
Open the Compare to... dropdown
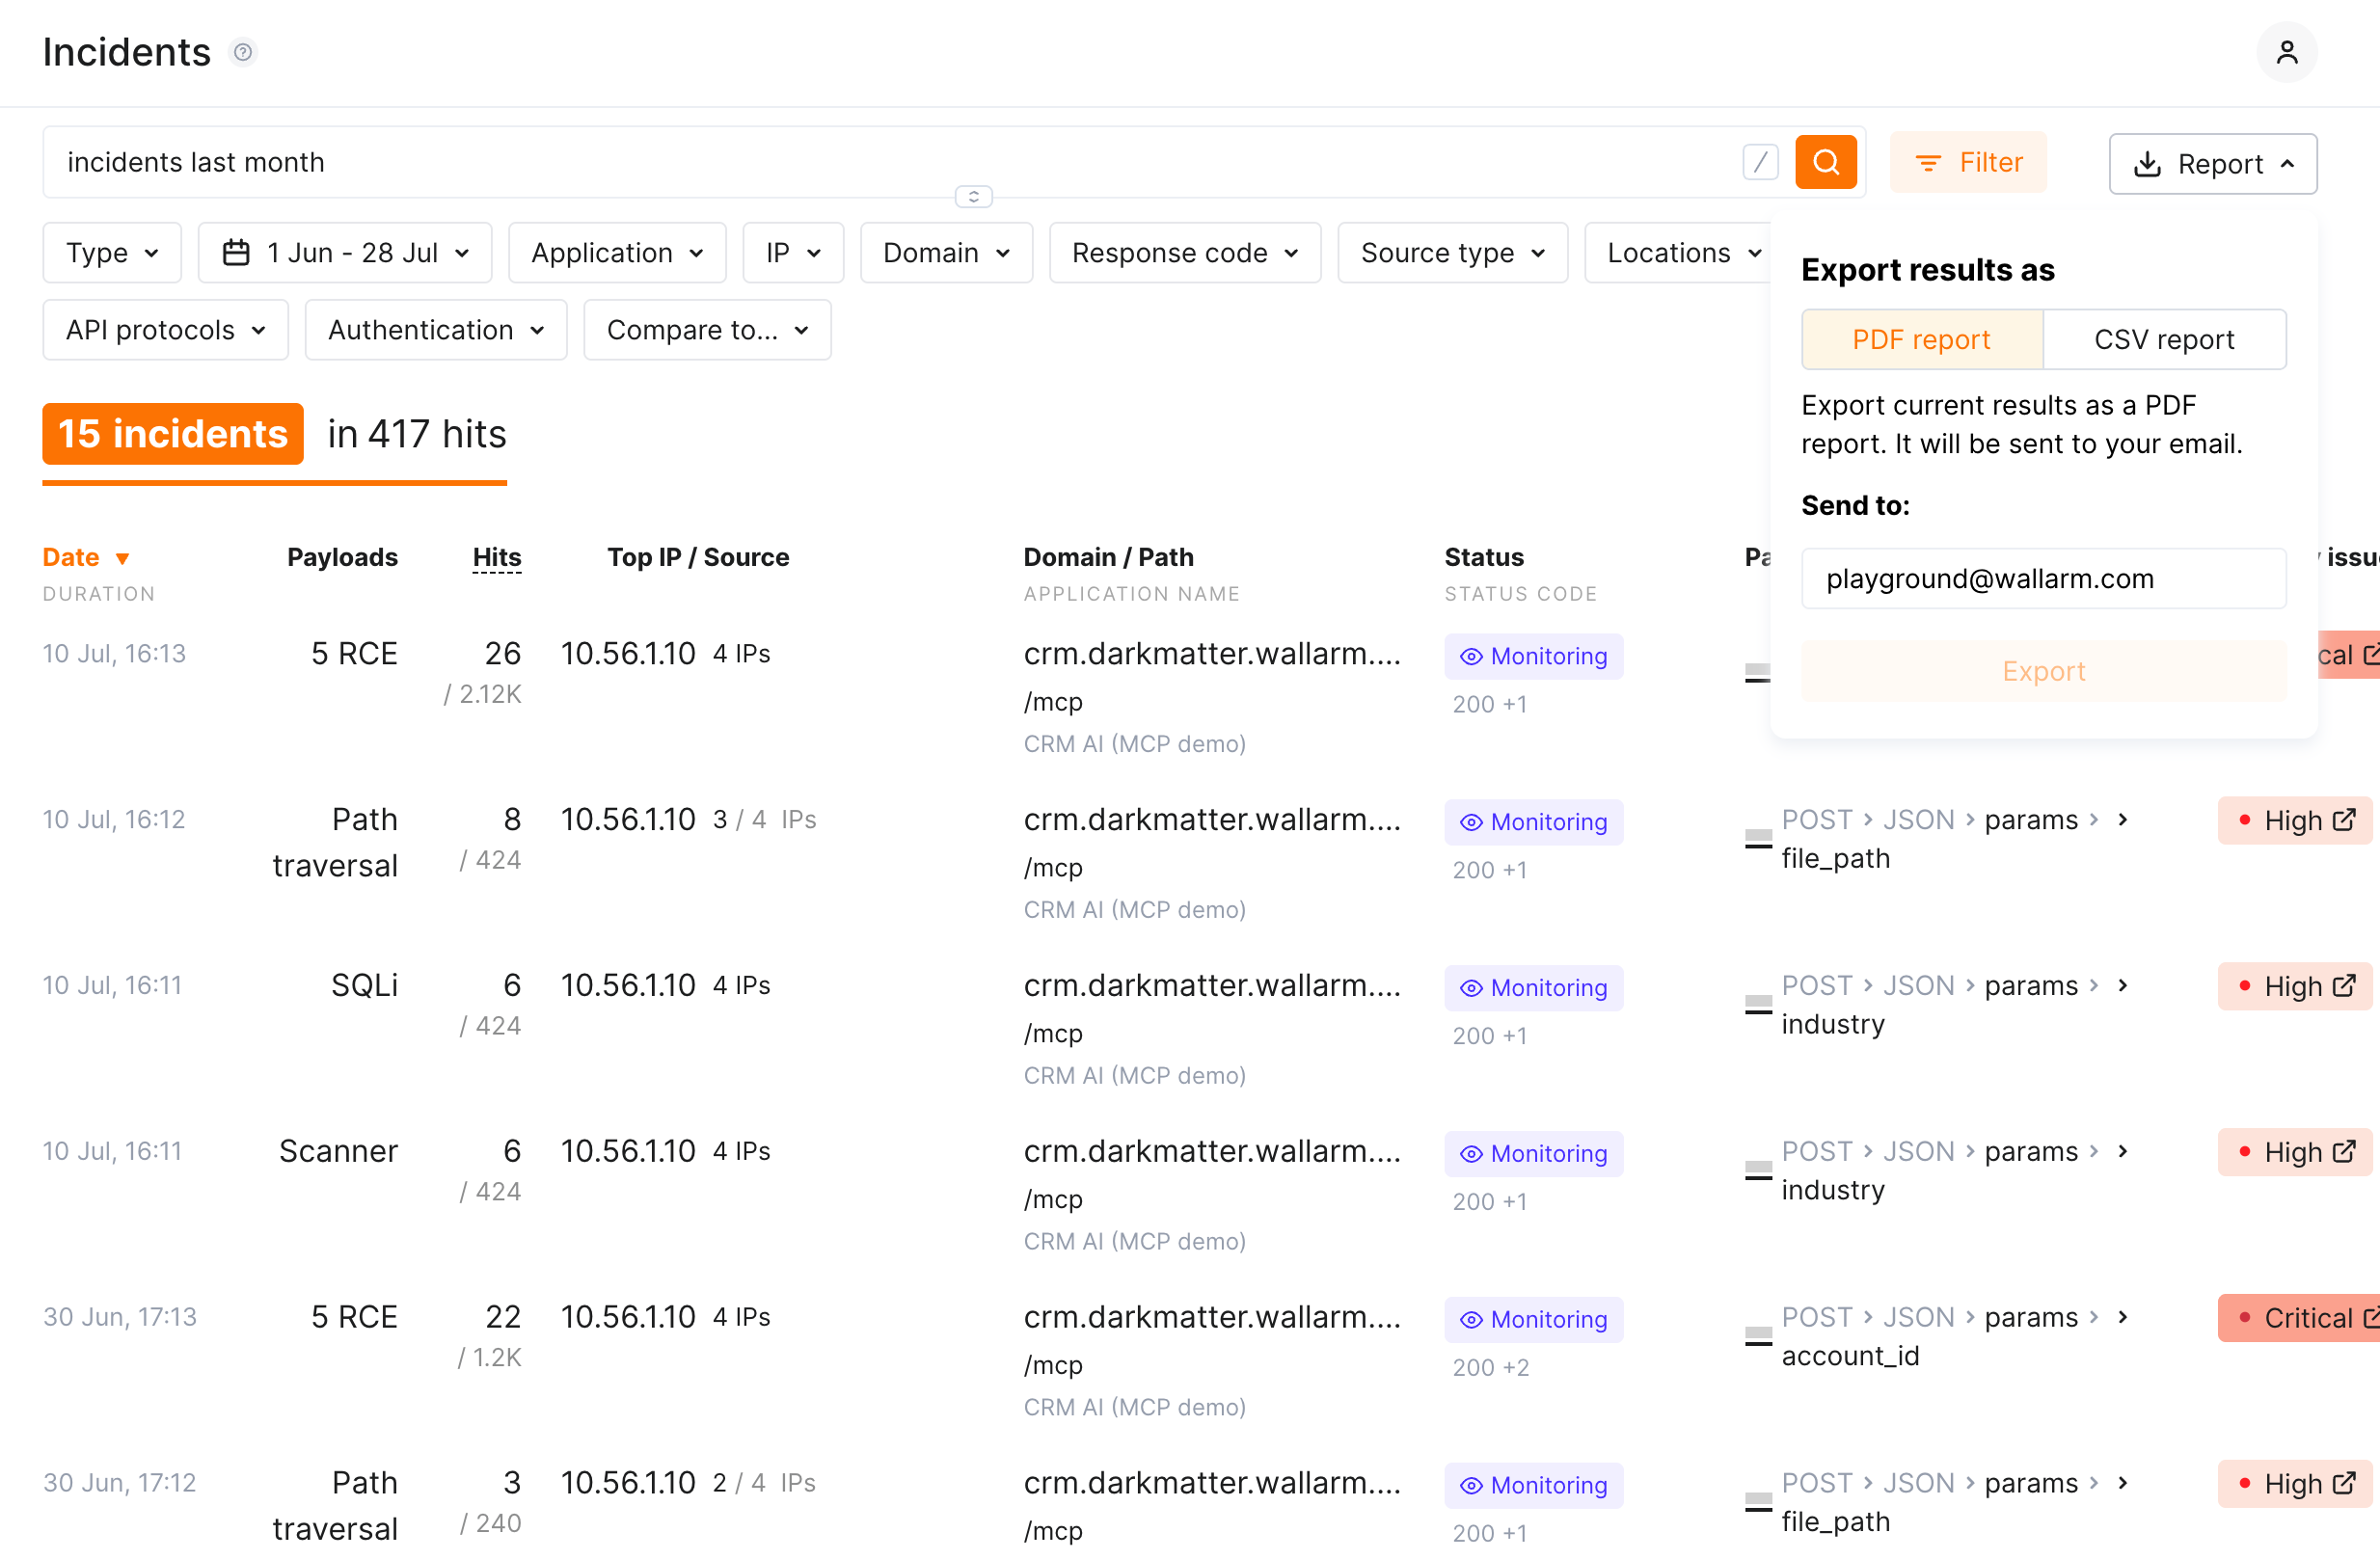pos(707,330)
